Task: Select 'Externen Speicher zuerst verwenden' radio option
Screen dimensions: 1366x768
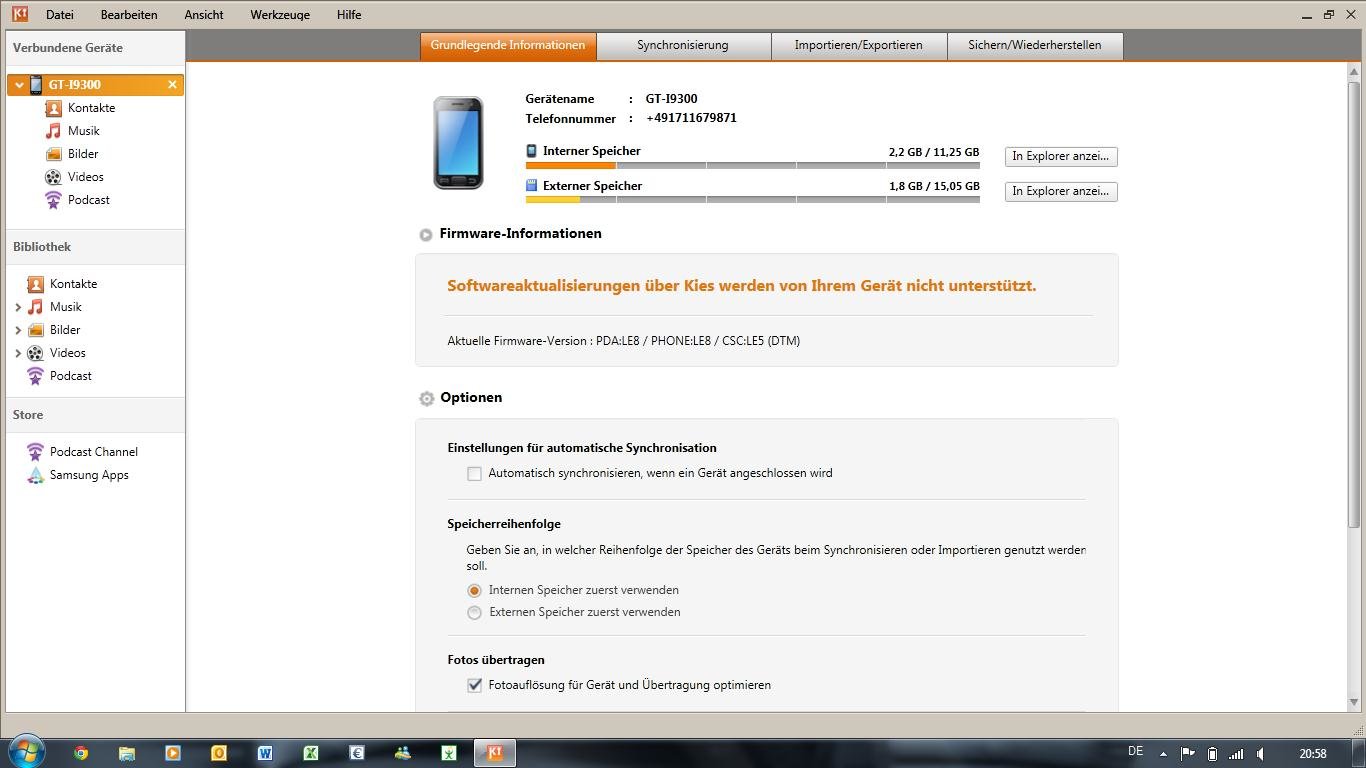Action: (x=475, y=612)
